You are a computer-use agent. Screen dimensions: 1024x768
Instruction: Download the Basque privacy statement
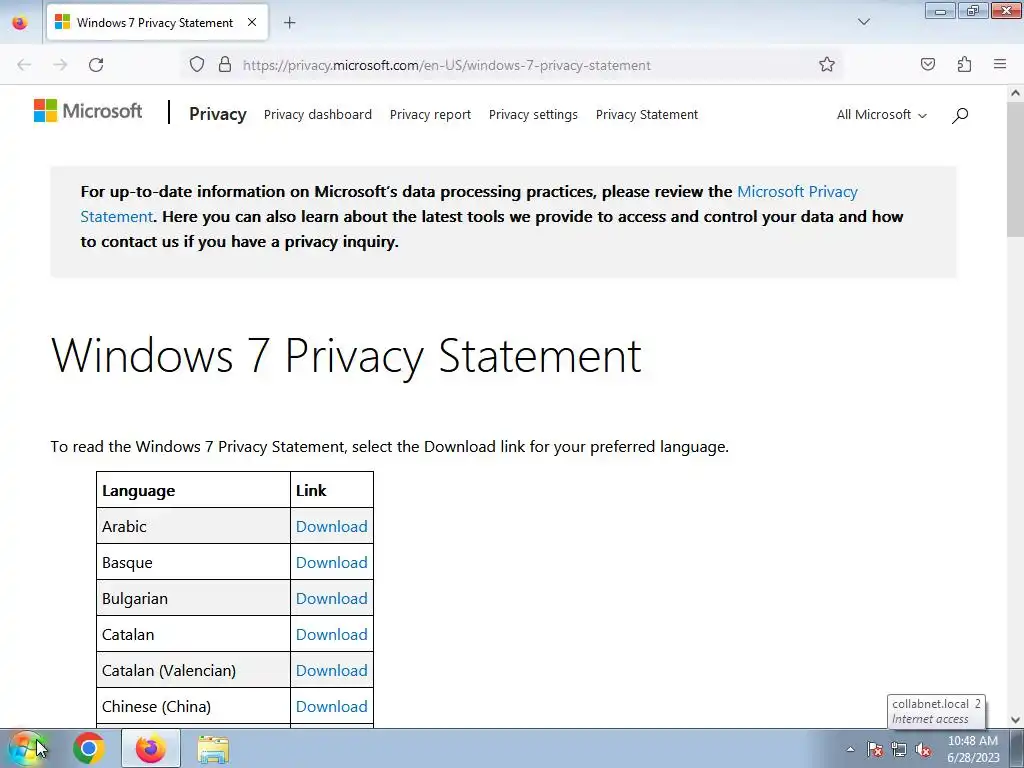point(331,562)
